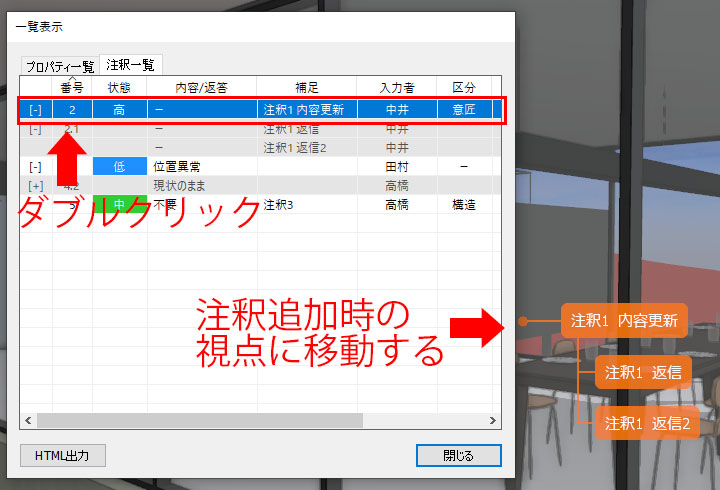The width and height of the screenshot is (720, 490).
Task: Click the orange 注釈1 内容更新 annotation label
Action: 624,322
